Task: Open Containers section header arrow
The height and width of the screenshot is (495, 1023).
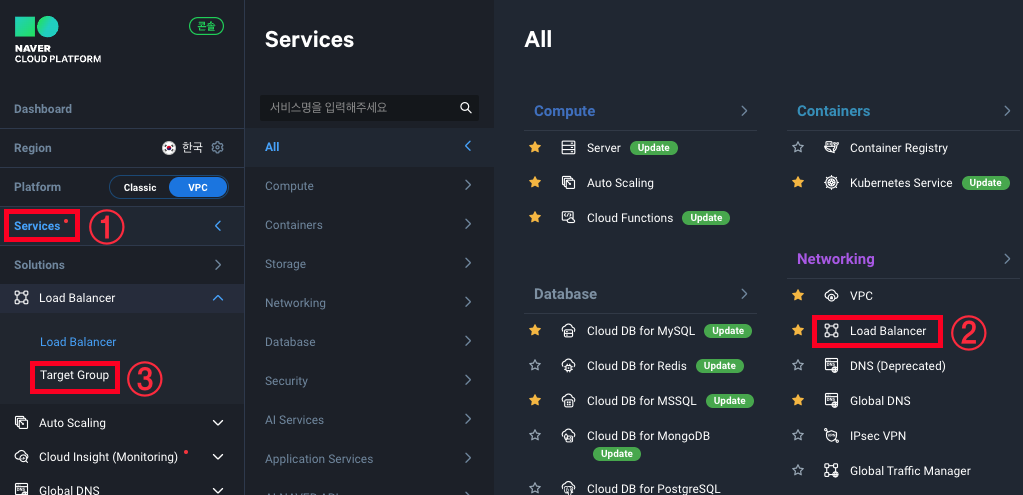Action: point(1007,111)
